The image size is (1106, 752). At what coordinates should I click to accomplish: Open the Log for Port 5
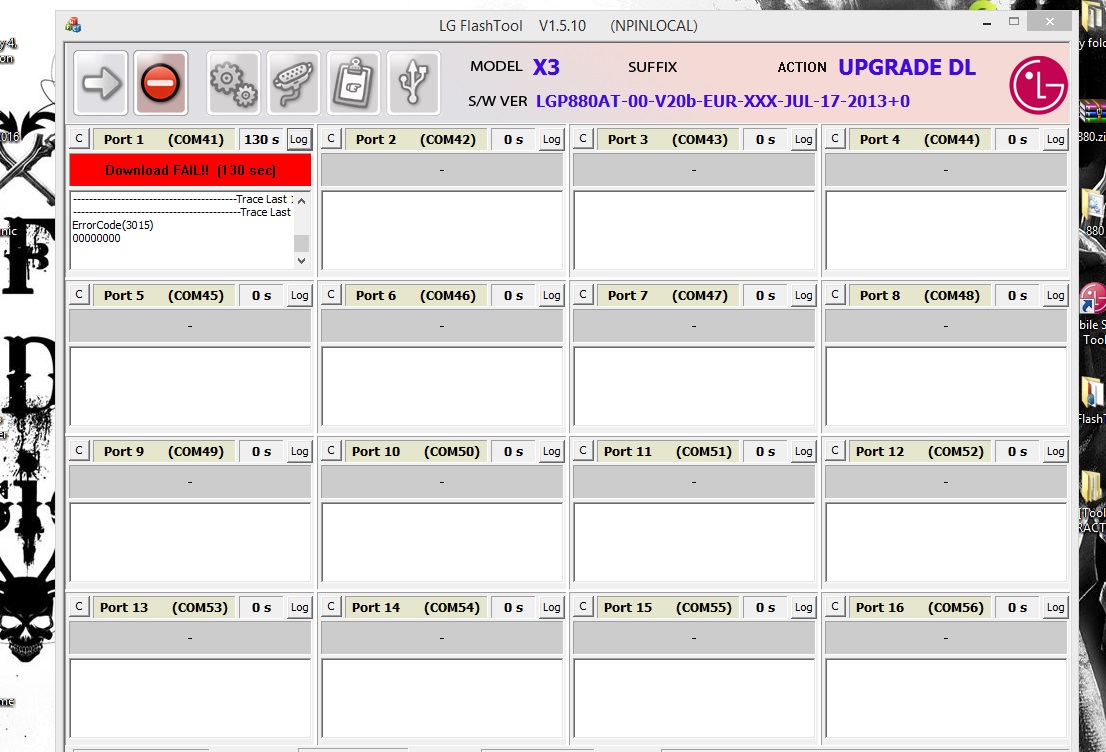pyautogui.click(x=299, y=296)
